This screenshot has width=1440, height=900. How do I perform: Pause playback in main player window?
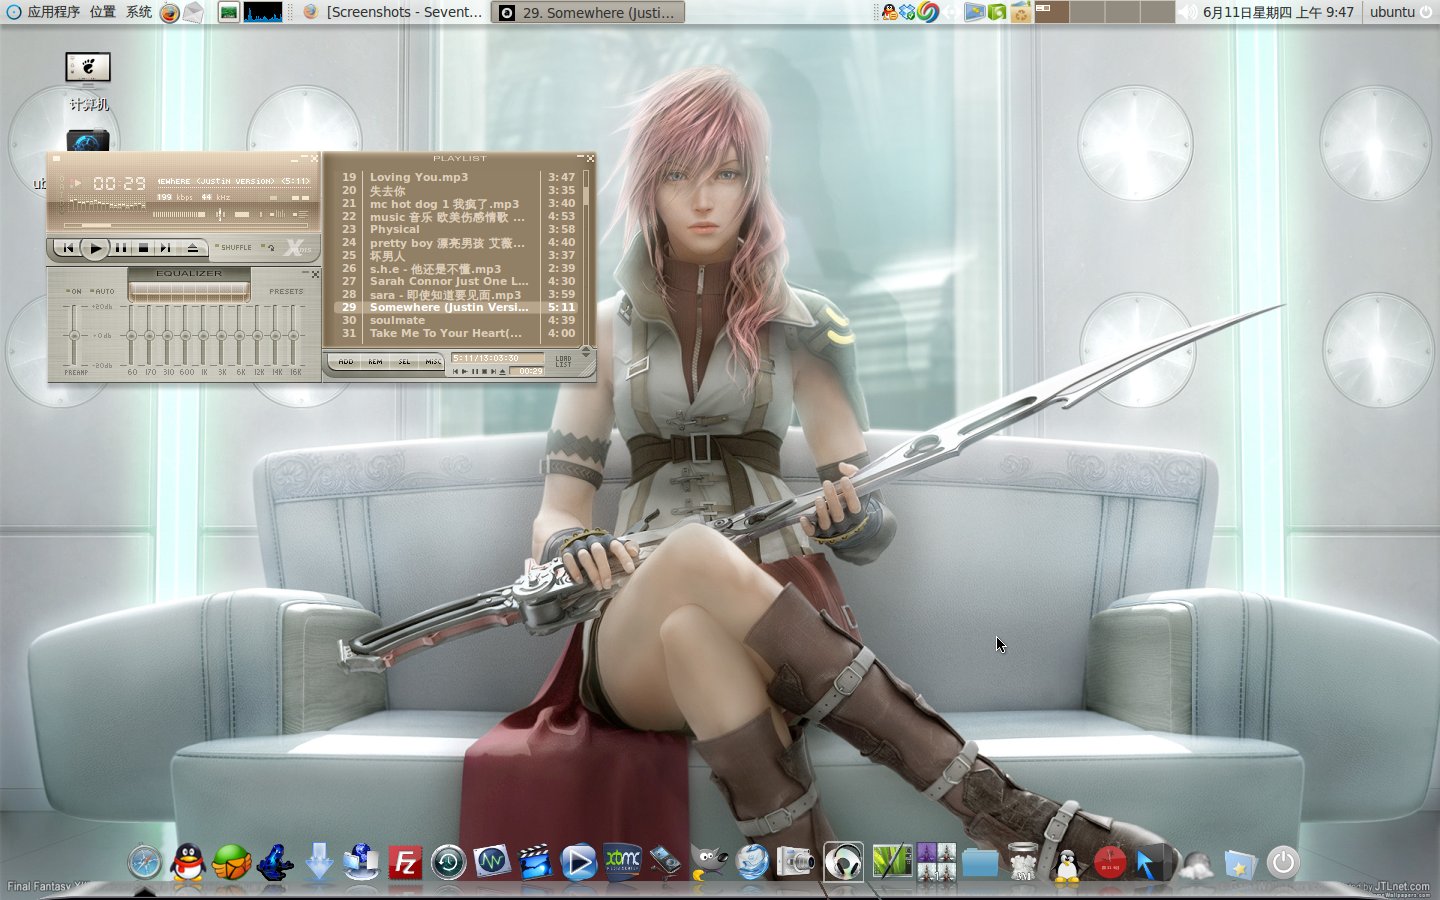tap(121, 248)
